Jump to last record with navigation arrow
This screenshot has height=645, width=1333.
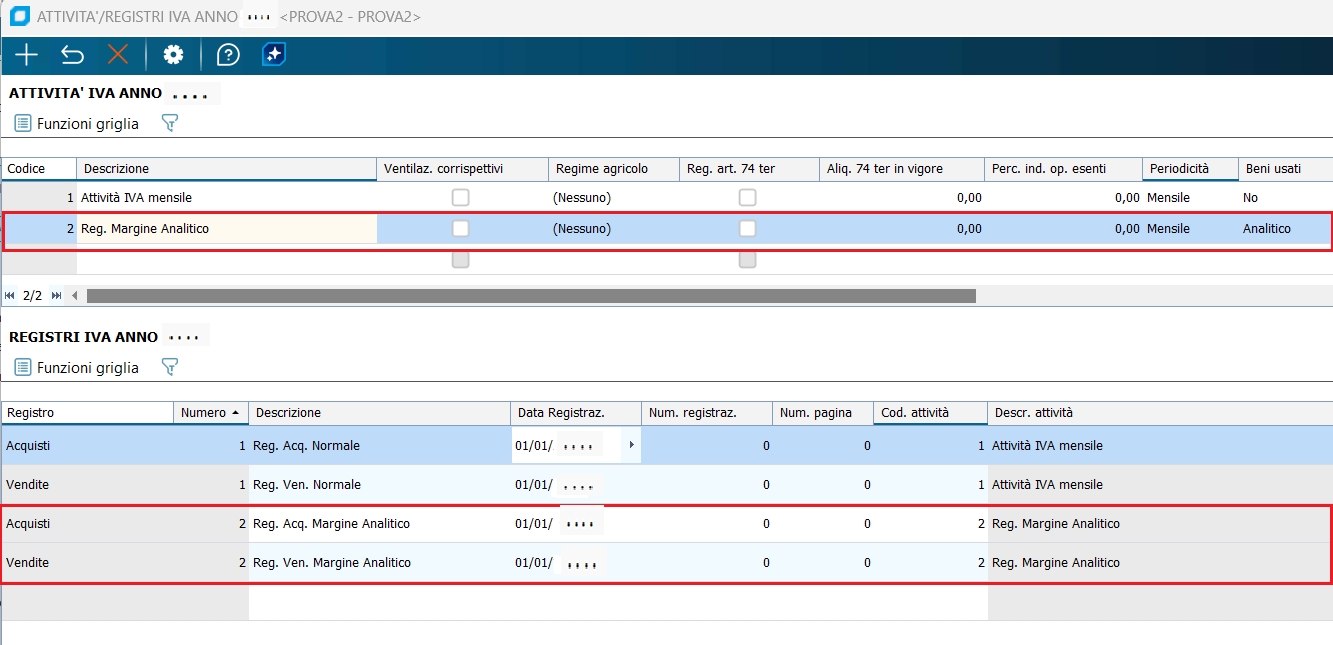point(56,296)
